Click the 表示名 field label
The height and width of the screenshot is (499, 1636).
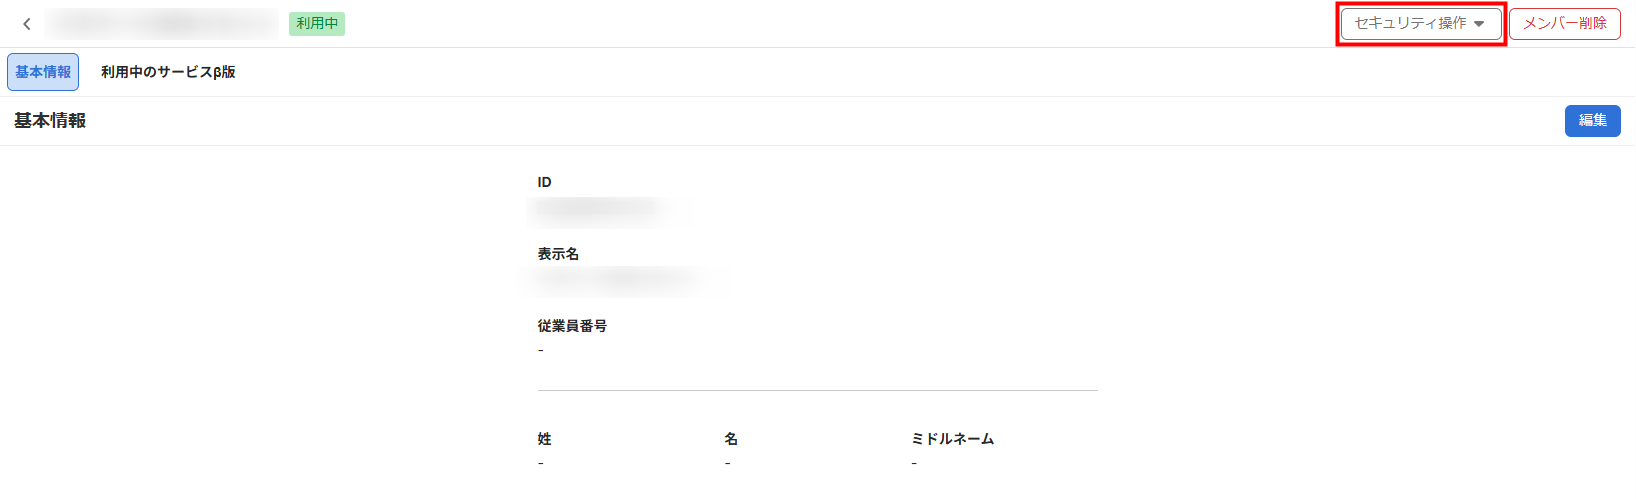click(558, 254)
